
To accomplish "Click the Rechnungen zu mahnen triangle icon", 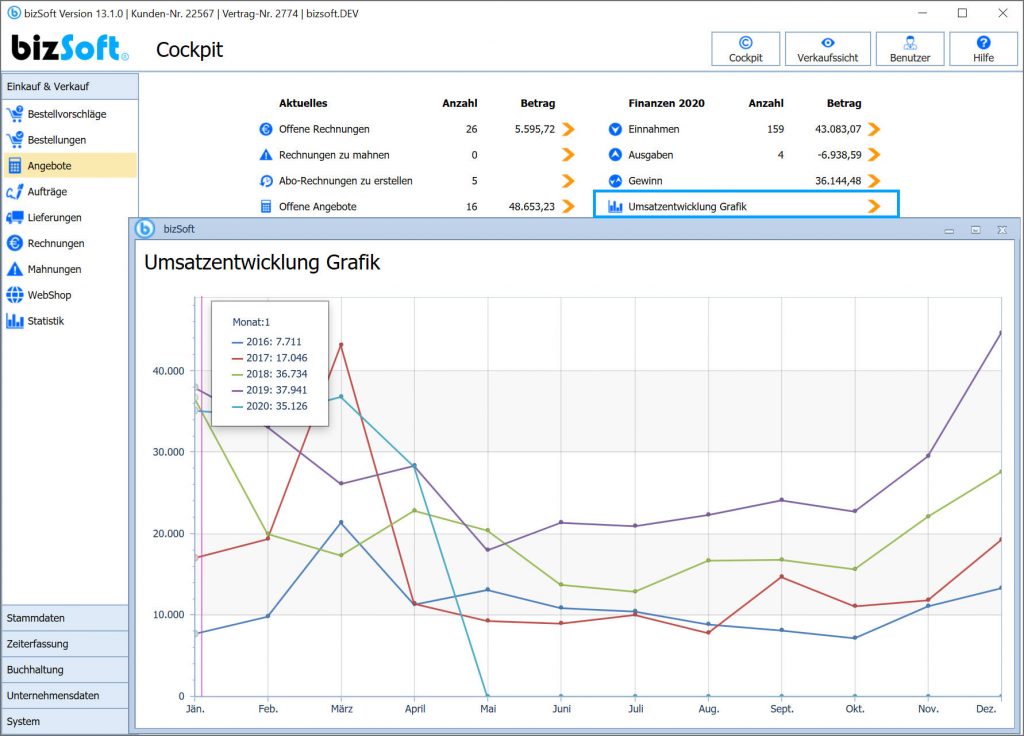I will coord(266,155).
